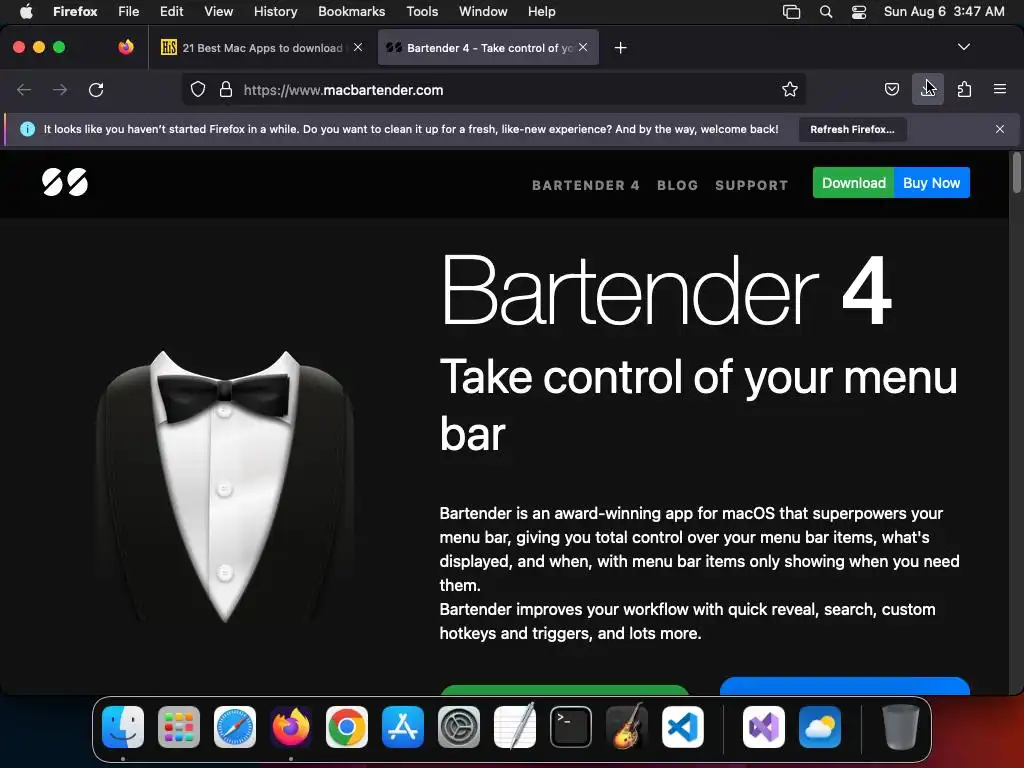1024x768 pixels.
Task: Open the tracking protection shield icon
Action: [198, 89]
